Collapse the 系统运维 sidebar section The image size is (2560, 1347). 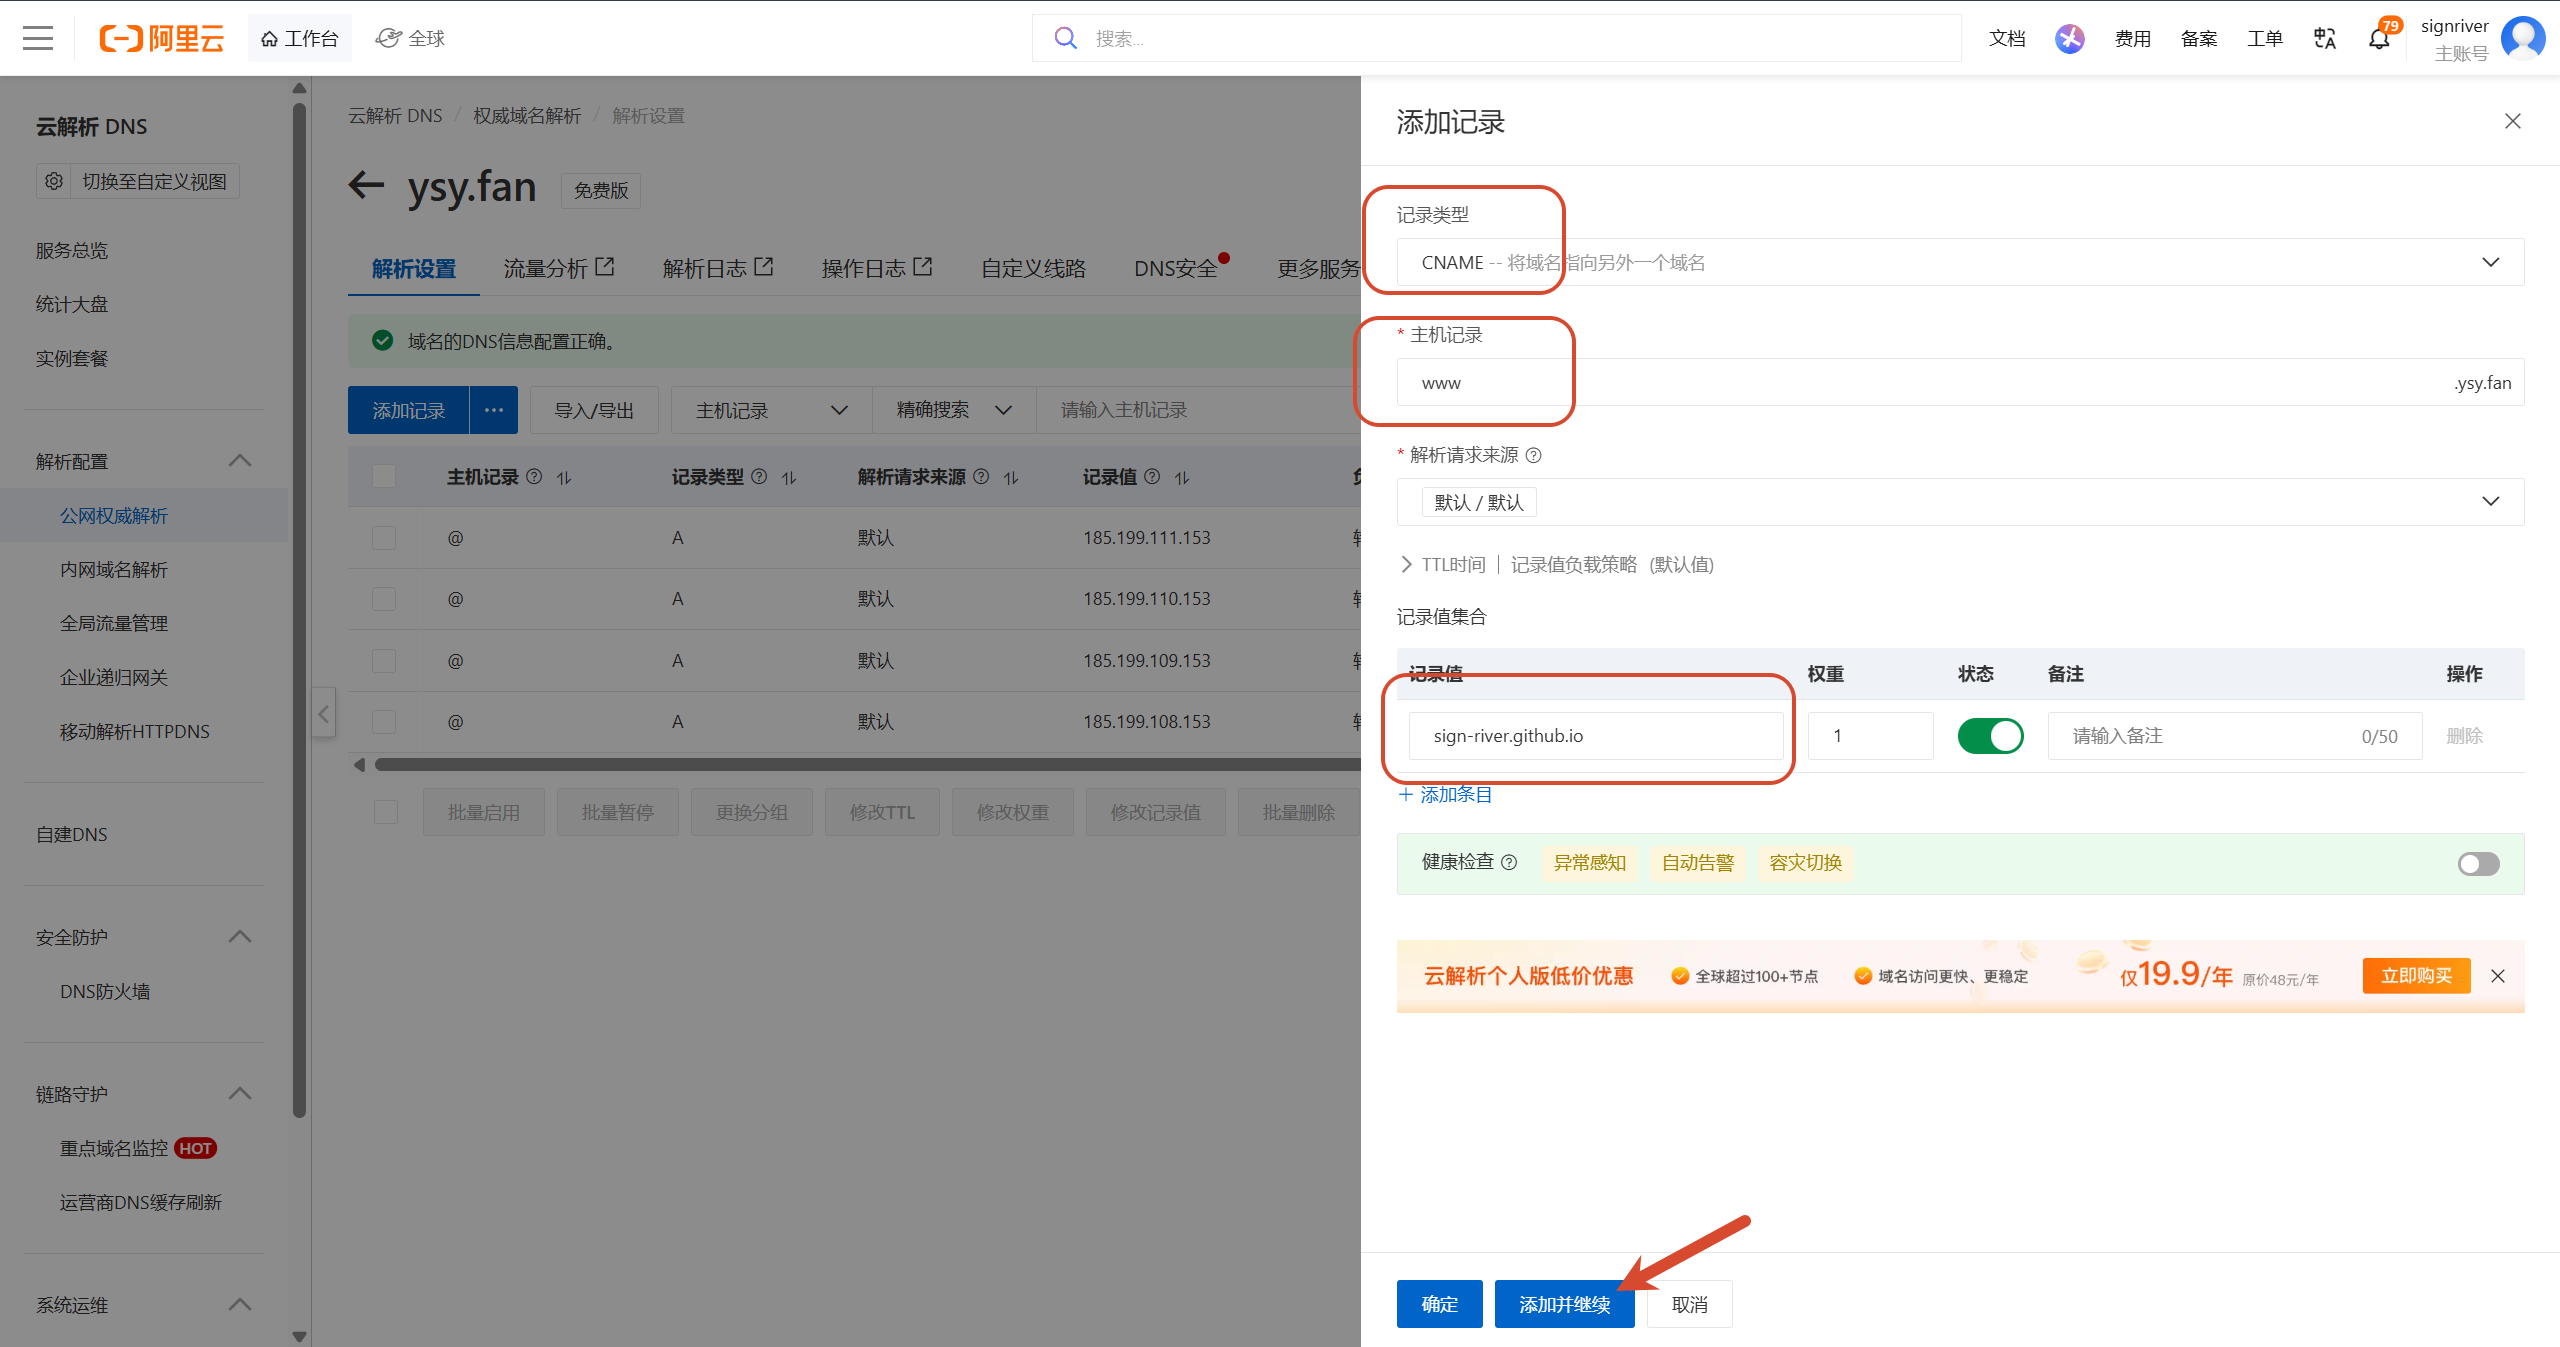pyautogui.click(x=240, y=1305)
